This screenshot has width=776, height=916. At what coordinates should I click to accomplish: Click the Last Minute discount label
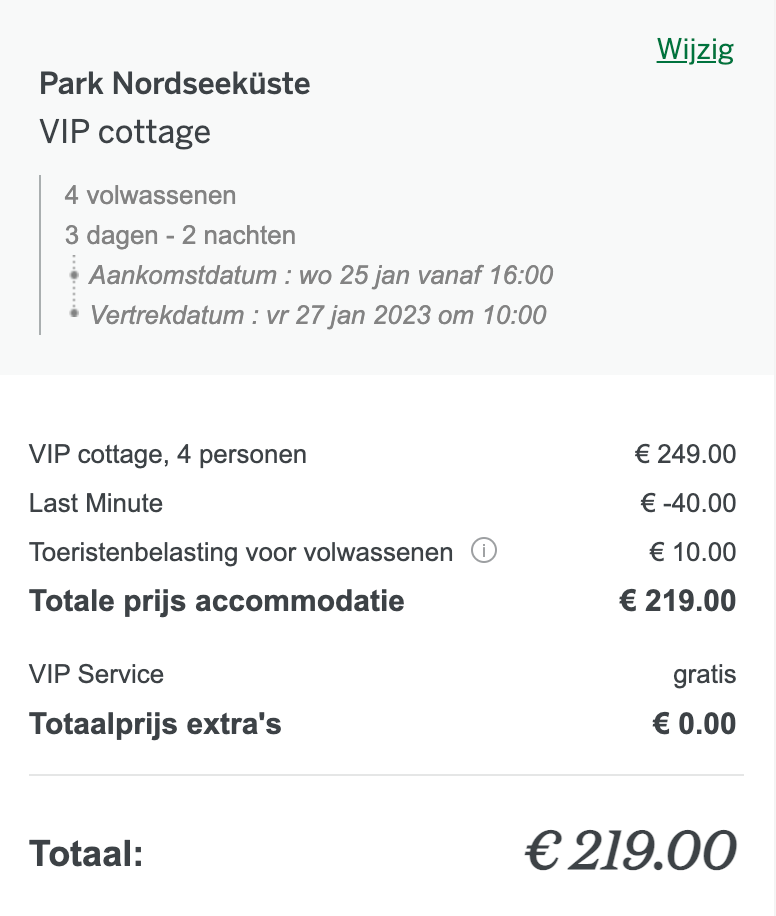tap(96, 503)
